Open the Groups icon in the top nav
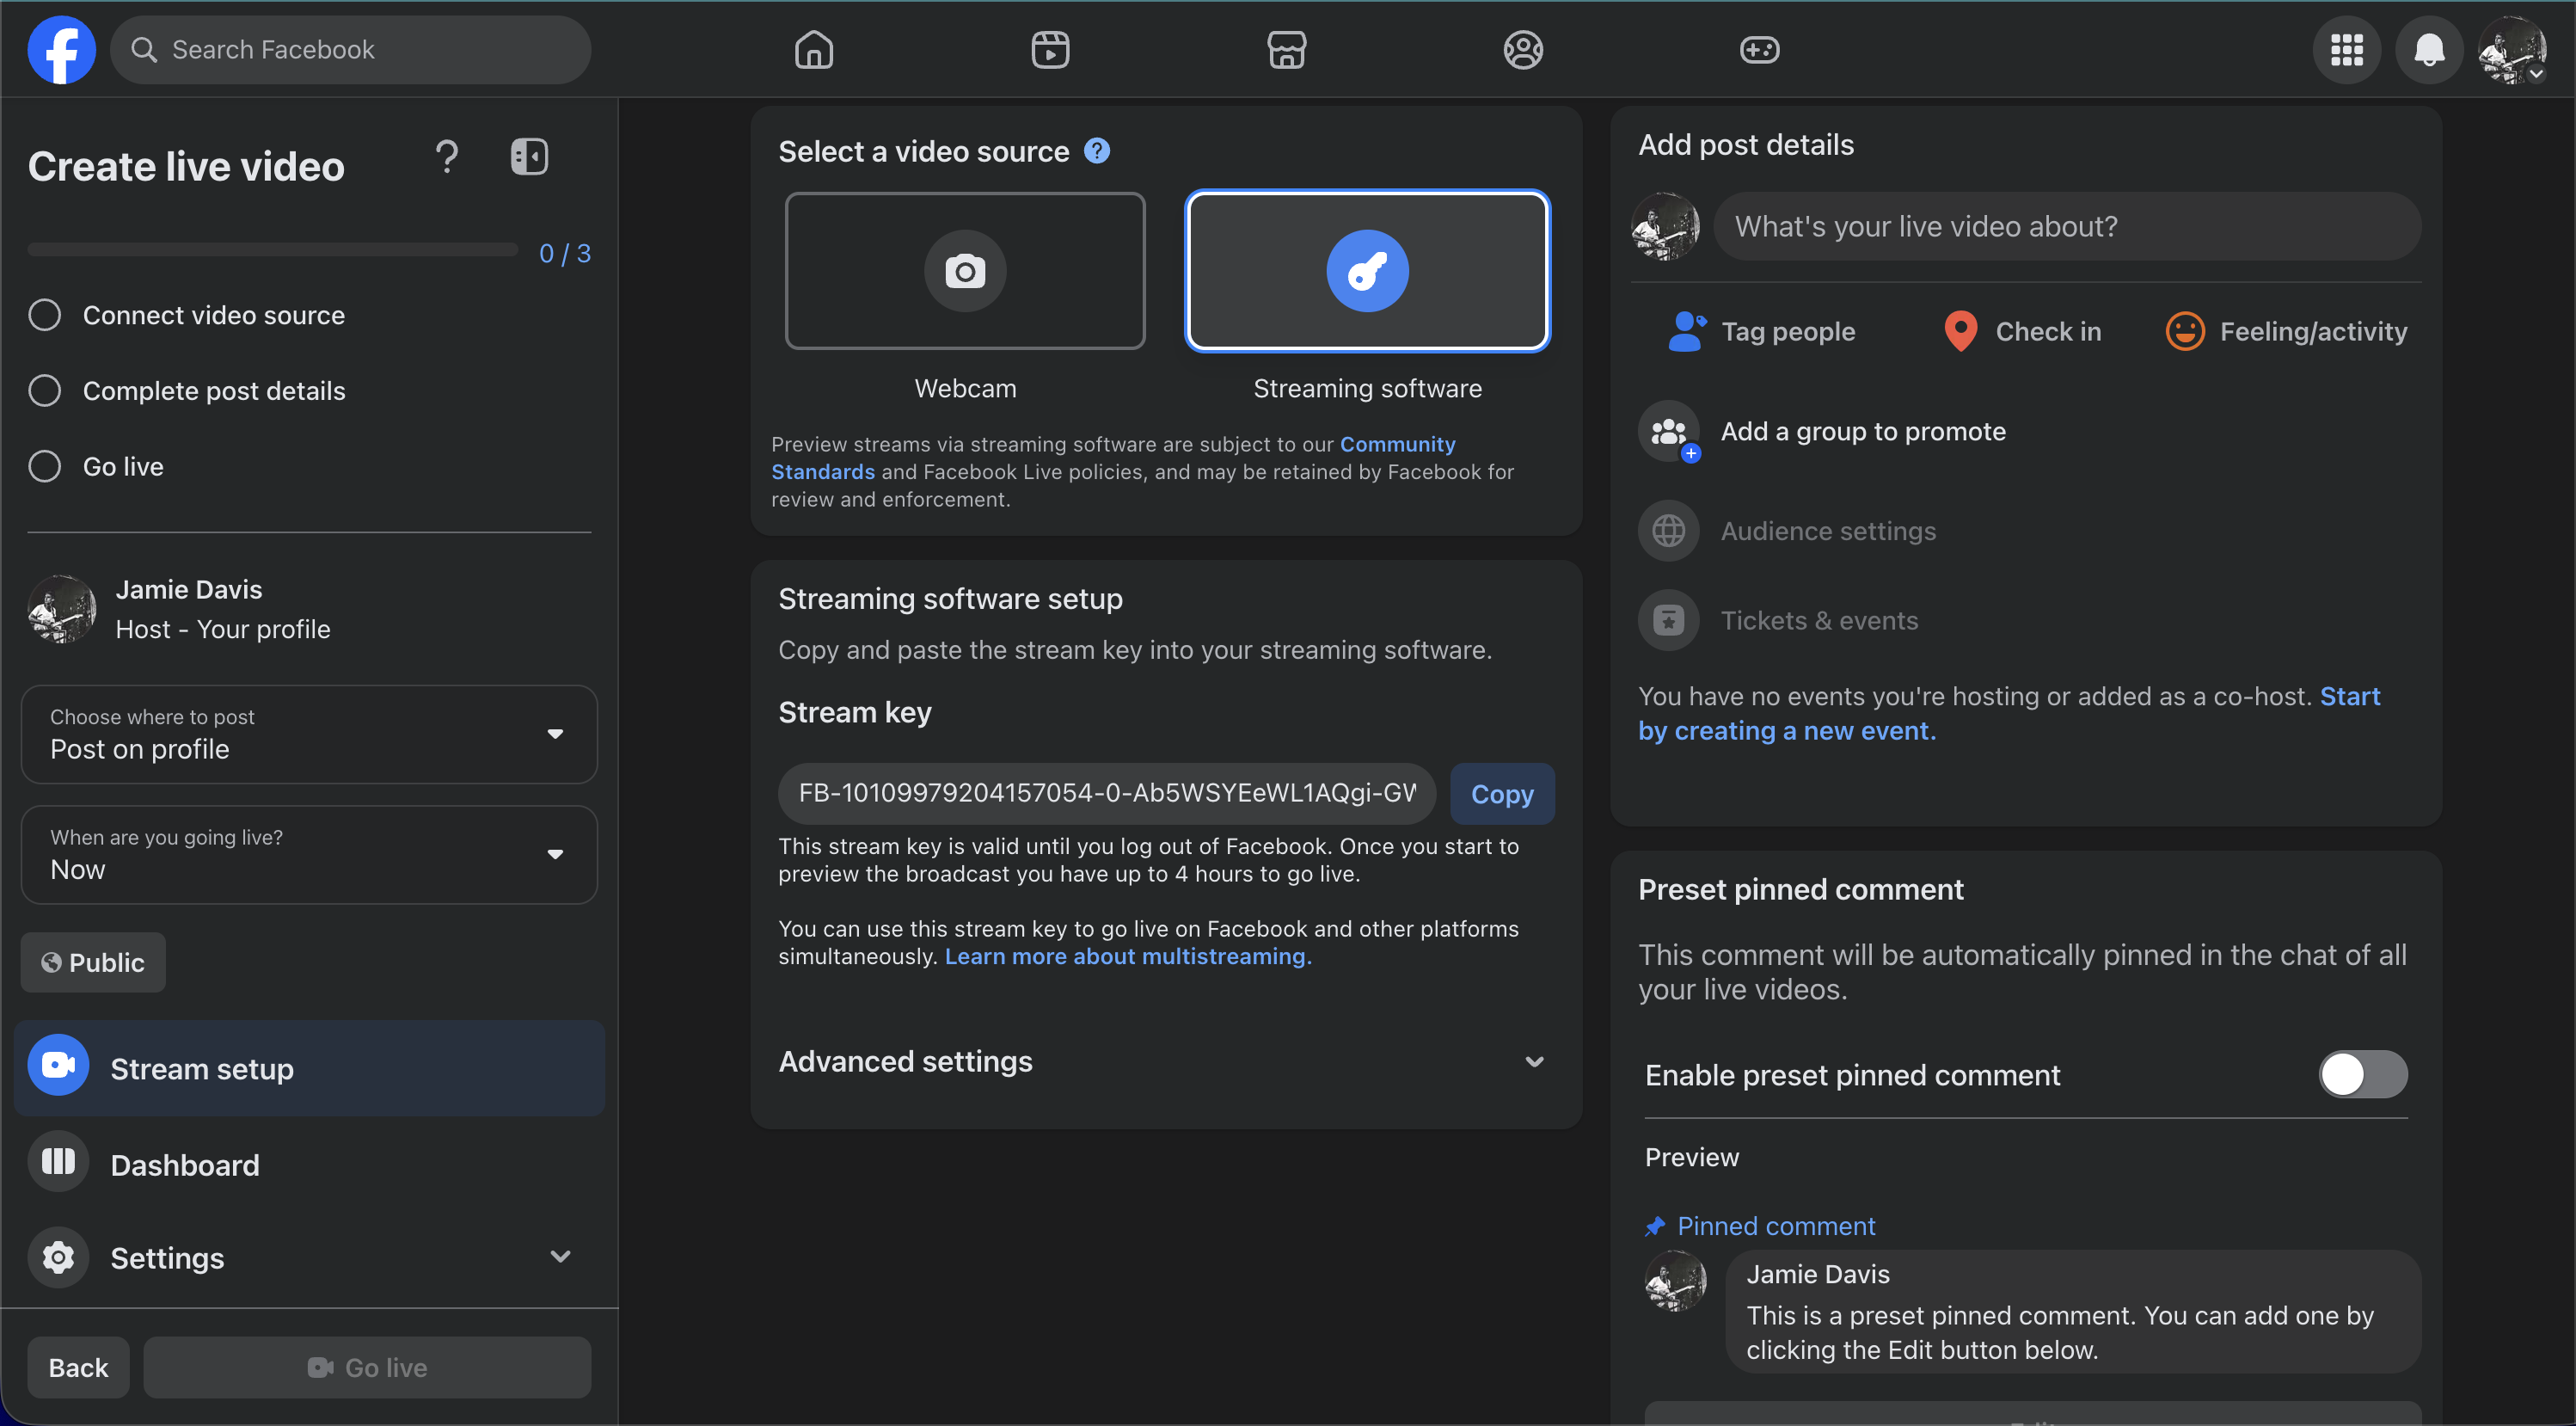Viewport: 2576px width, 1426px height. coord(1523,49)
